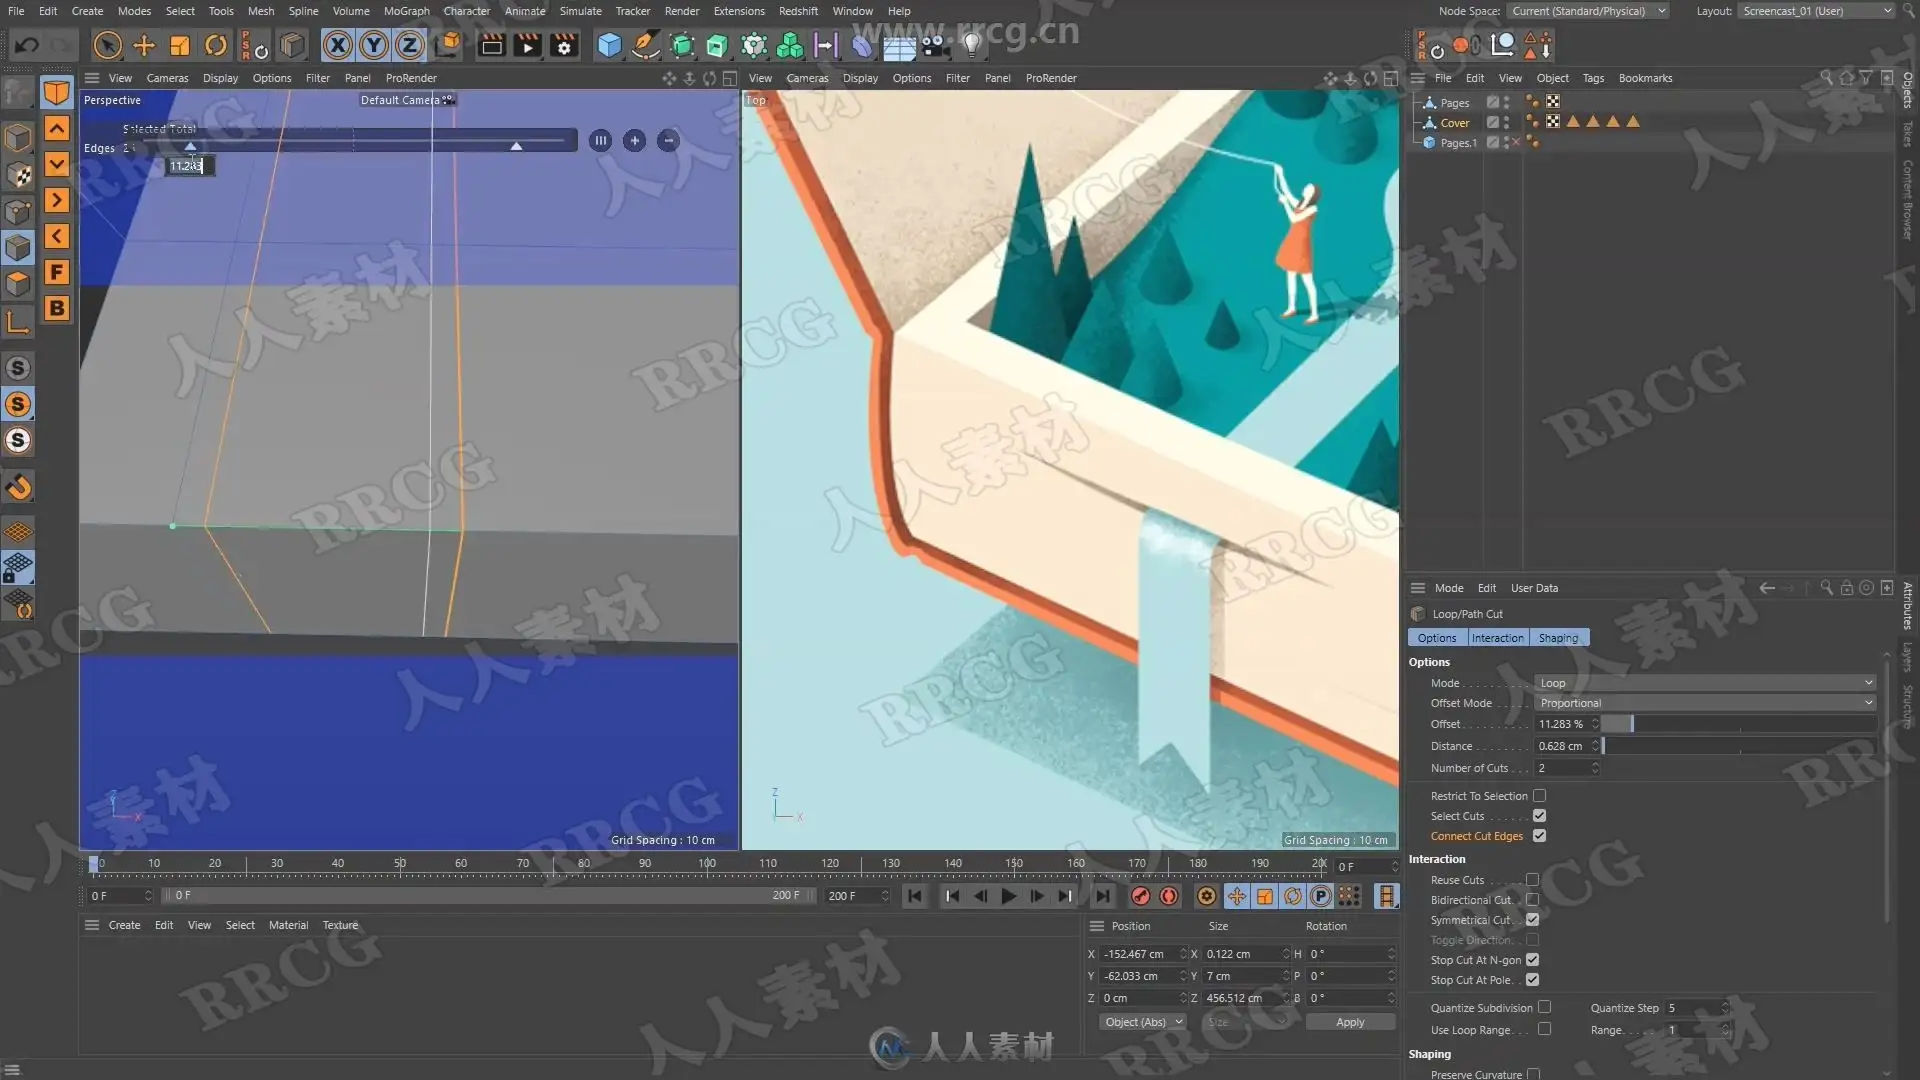
Task: Uncheck Connect Cut Edges
Action: click(x=1540, y=836)
